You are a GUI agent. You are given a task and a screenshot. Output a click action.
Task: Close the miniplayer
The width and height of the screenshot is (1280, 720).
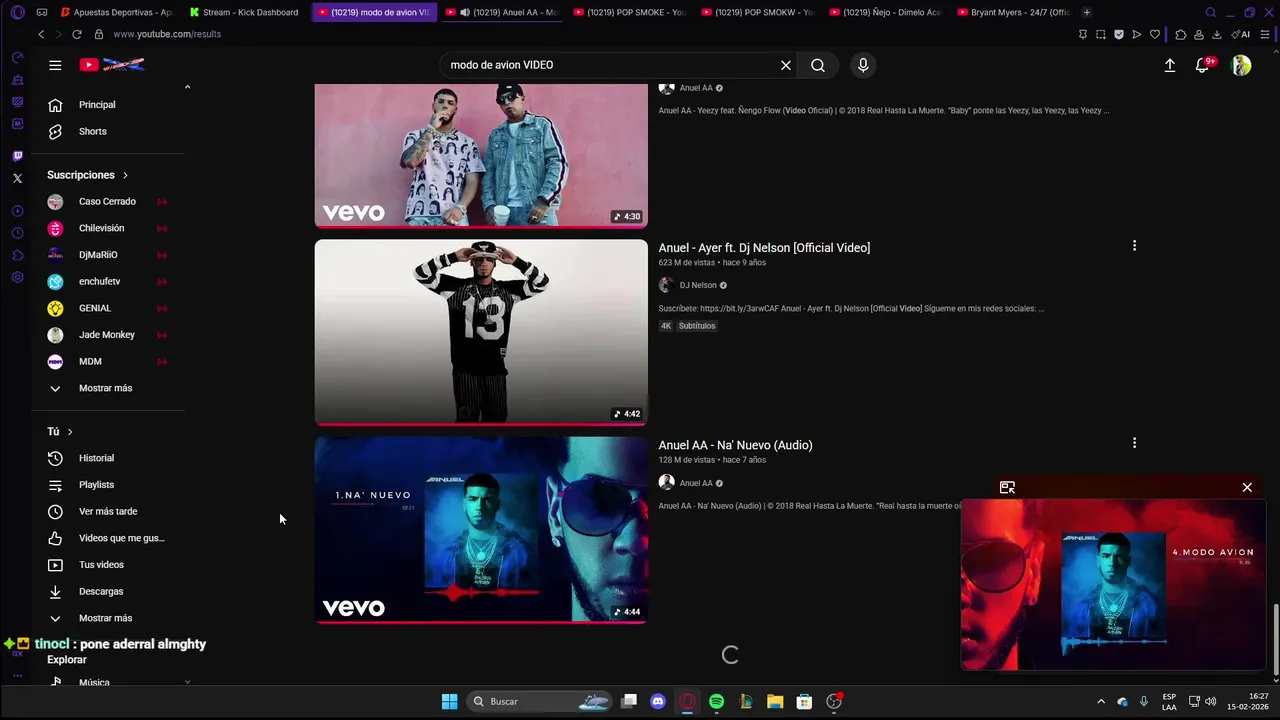[1247, 487]
